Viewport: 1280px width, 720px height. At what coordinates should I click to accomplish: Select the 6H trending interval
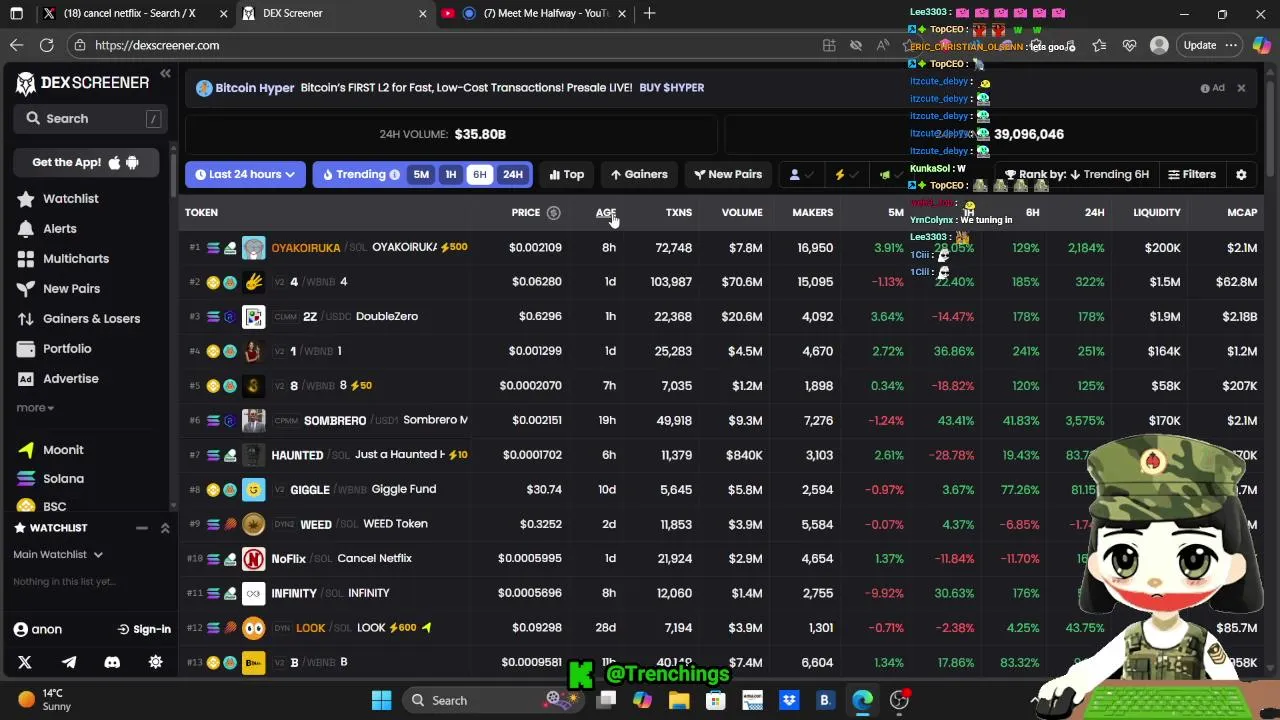click(480, 174)
